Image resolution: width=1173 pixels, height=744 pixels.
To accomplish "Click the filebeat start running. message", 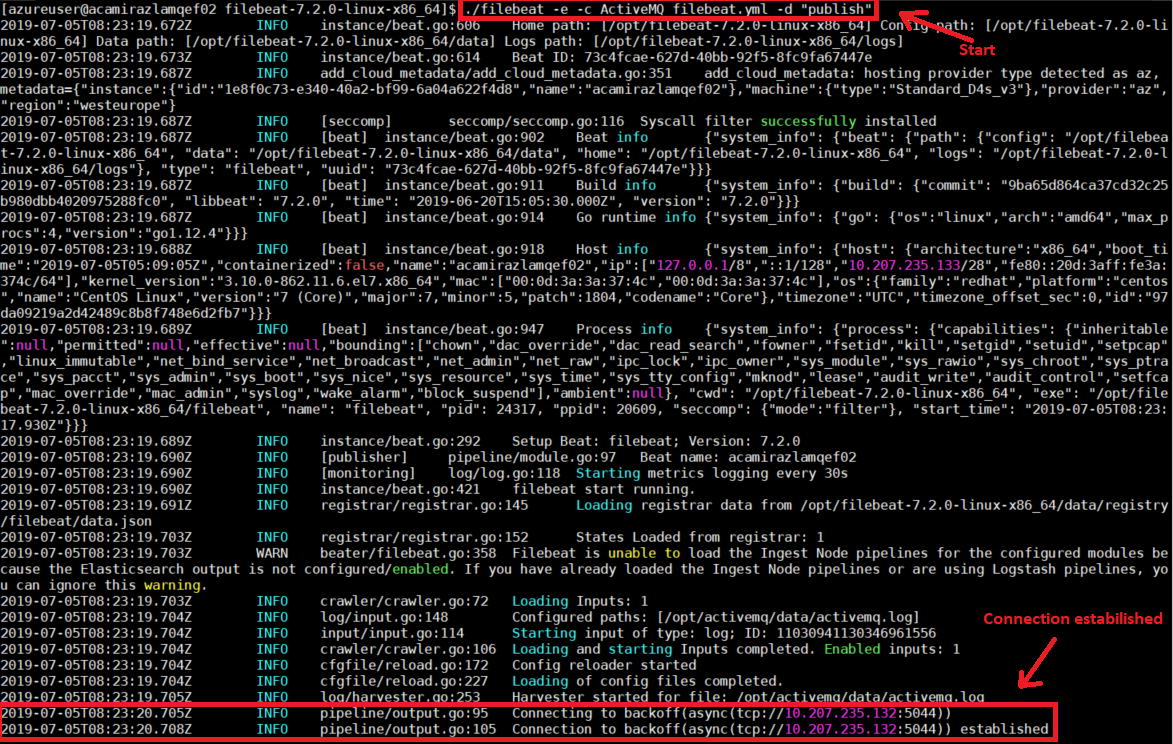I will pyautogui.click(x=604, y=489).
